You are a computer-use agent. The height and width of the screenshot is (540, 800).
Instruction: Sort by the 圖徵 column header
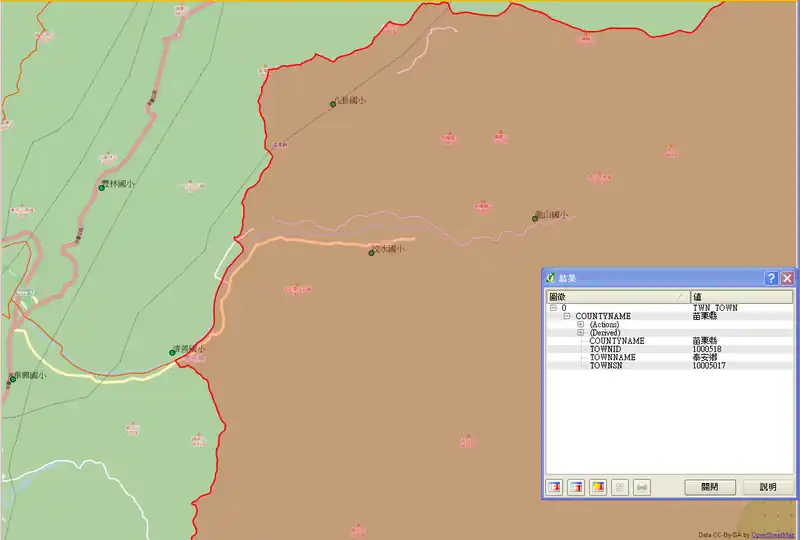click(616, 297)
